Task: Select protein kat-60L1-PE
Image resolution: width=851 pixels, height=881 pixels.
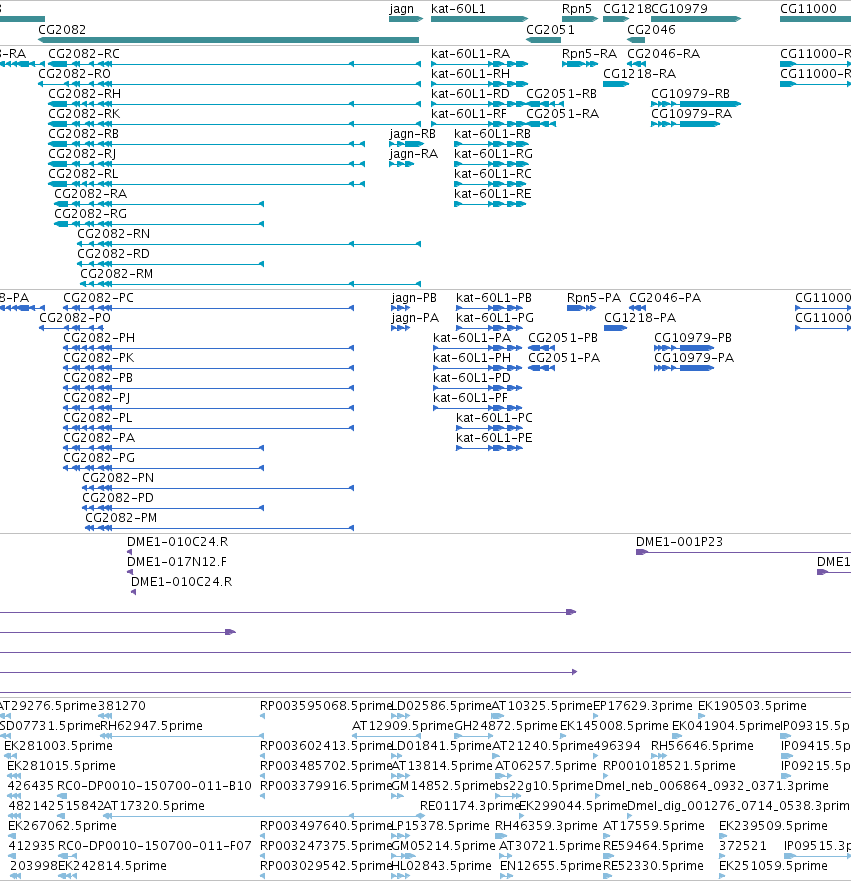Action: point(494,438)
